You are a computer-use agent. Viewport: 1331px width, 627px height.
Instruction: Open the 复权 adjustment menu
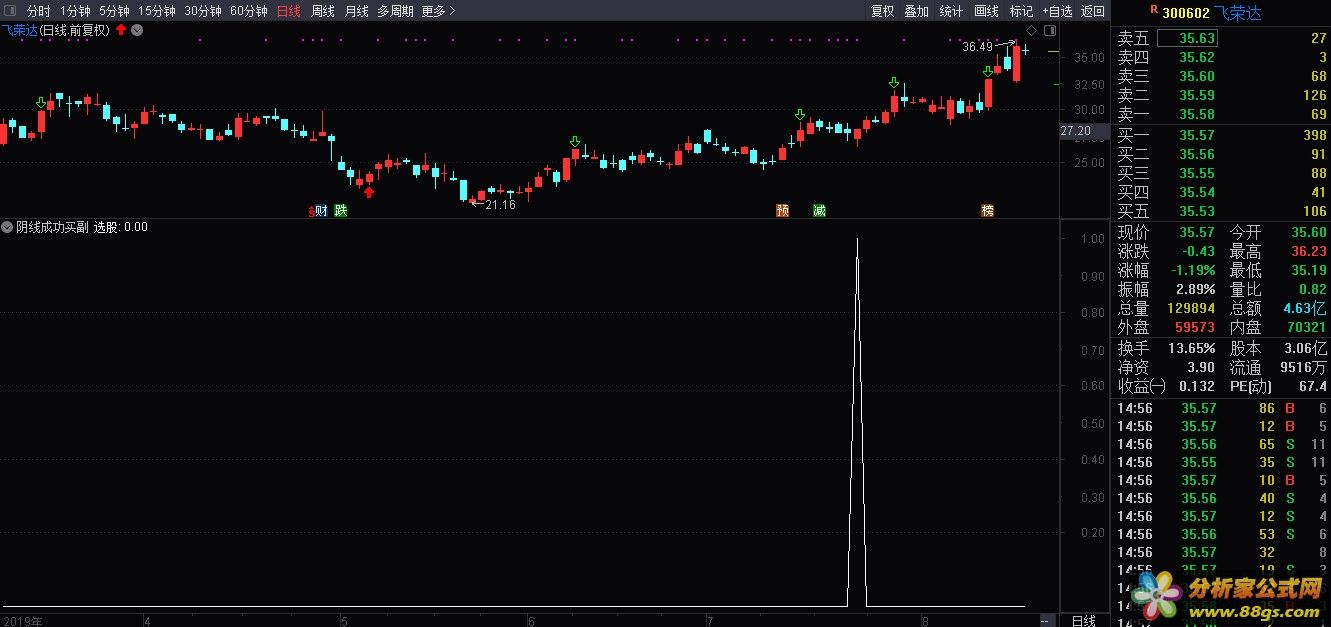click(882, 11)
